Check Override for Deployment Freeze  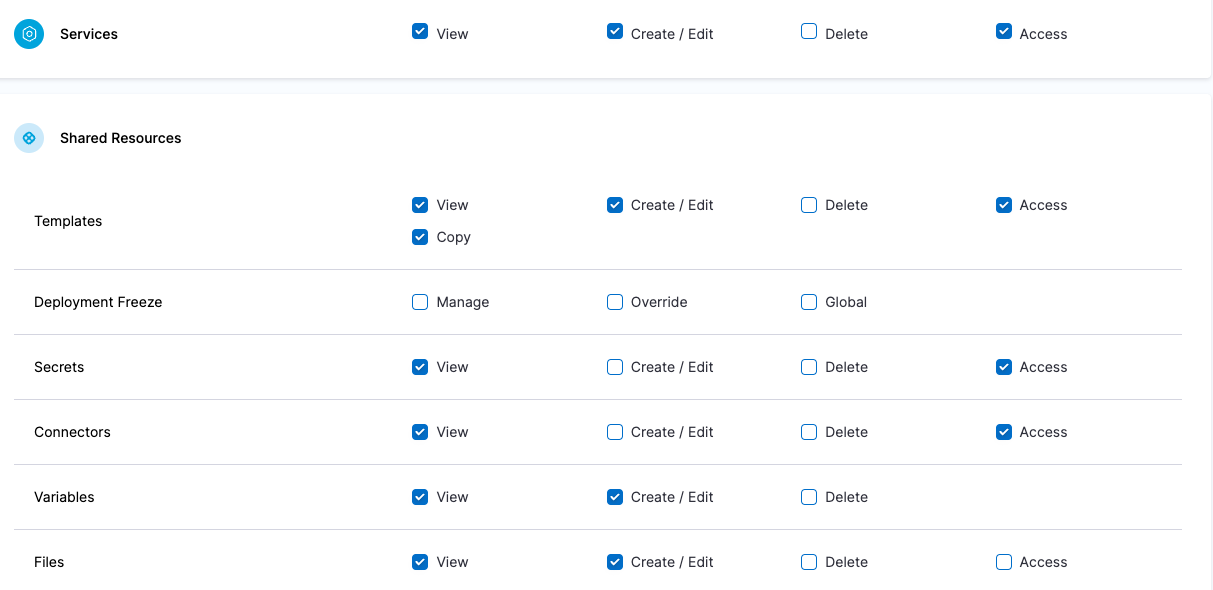click(615, 301)
